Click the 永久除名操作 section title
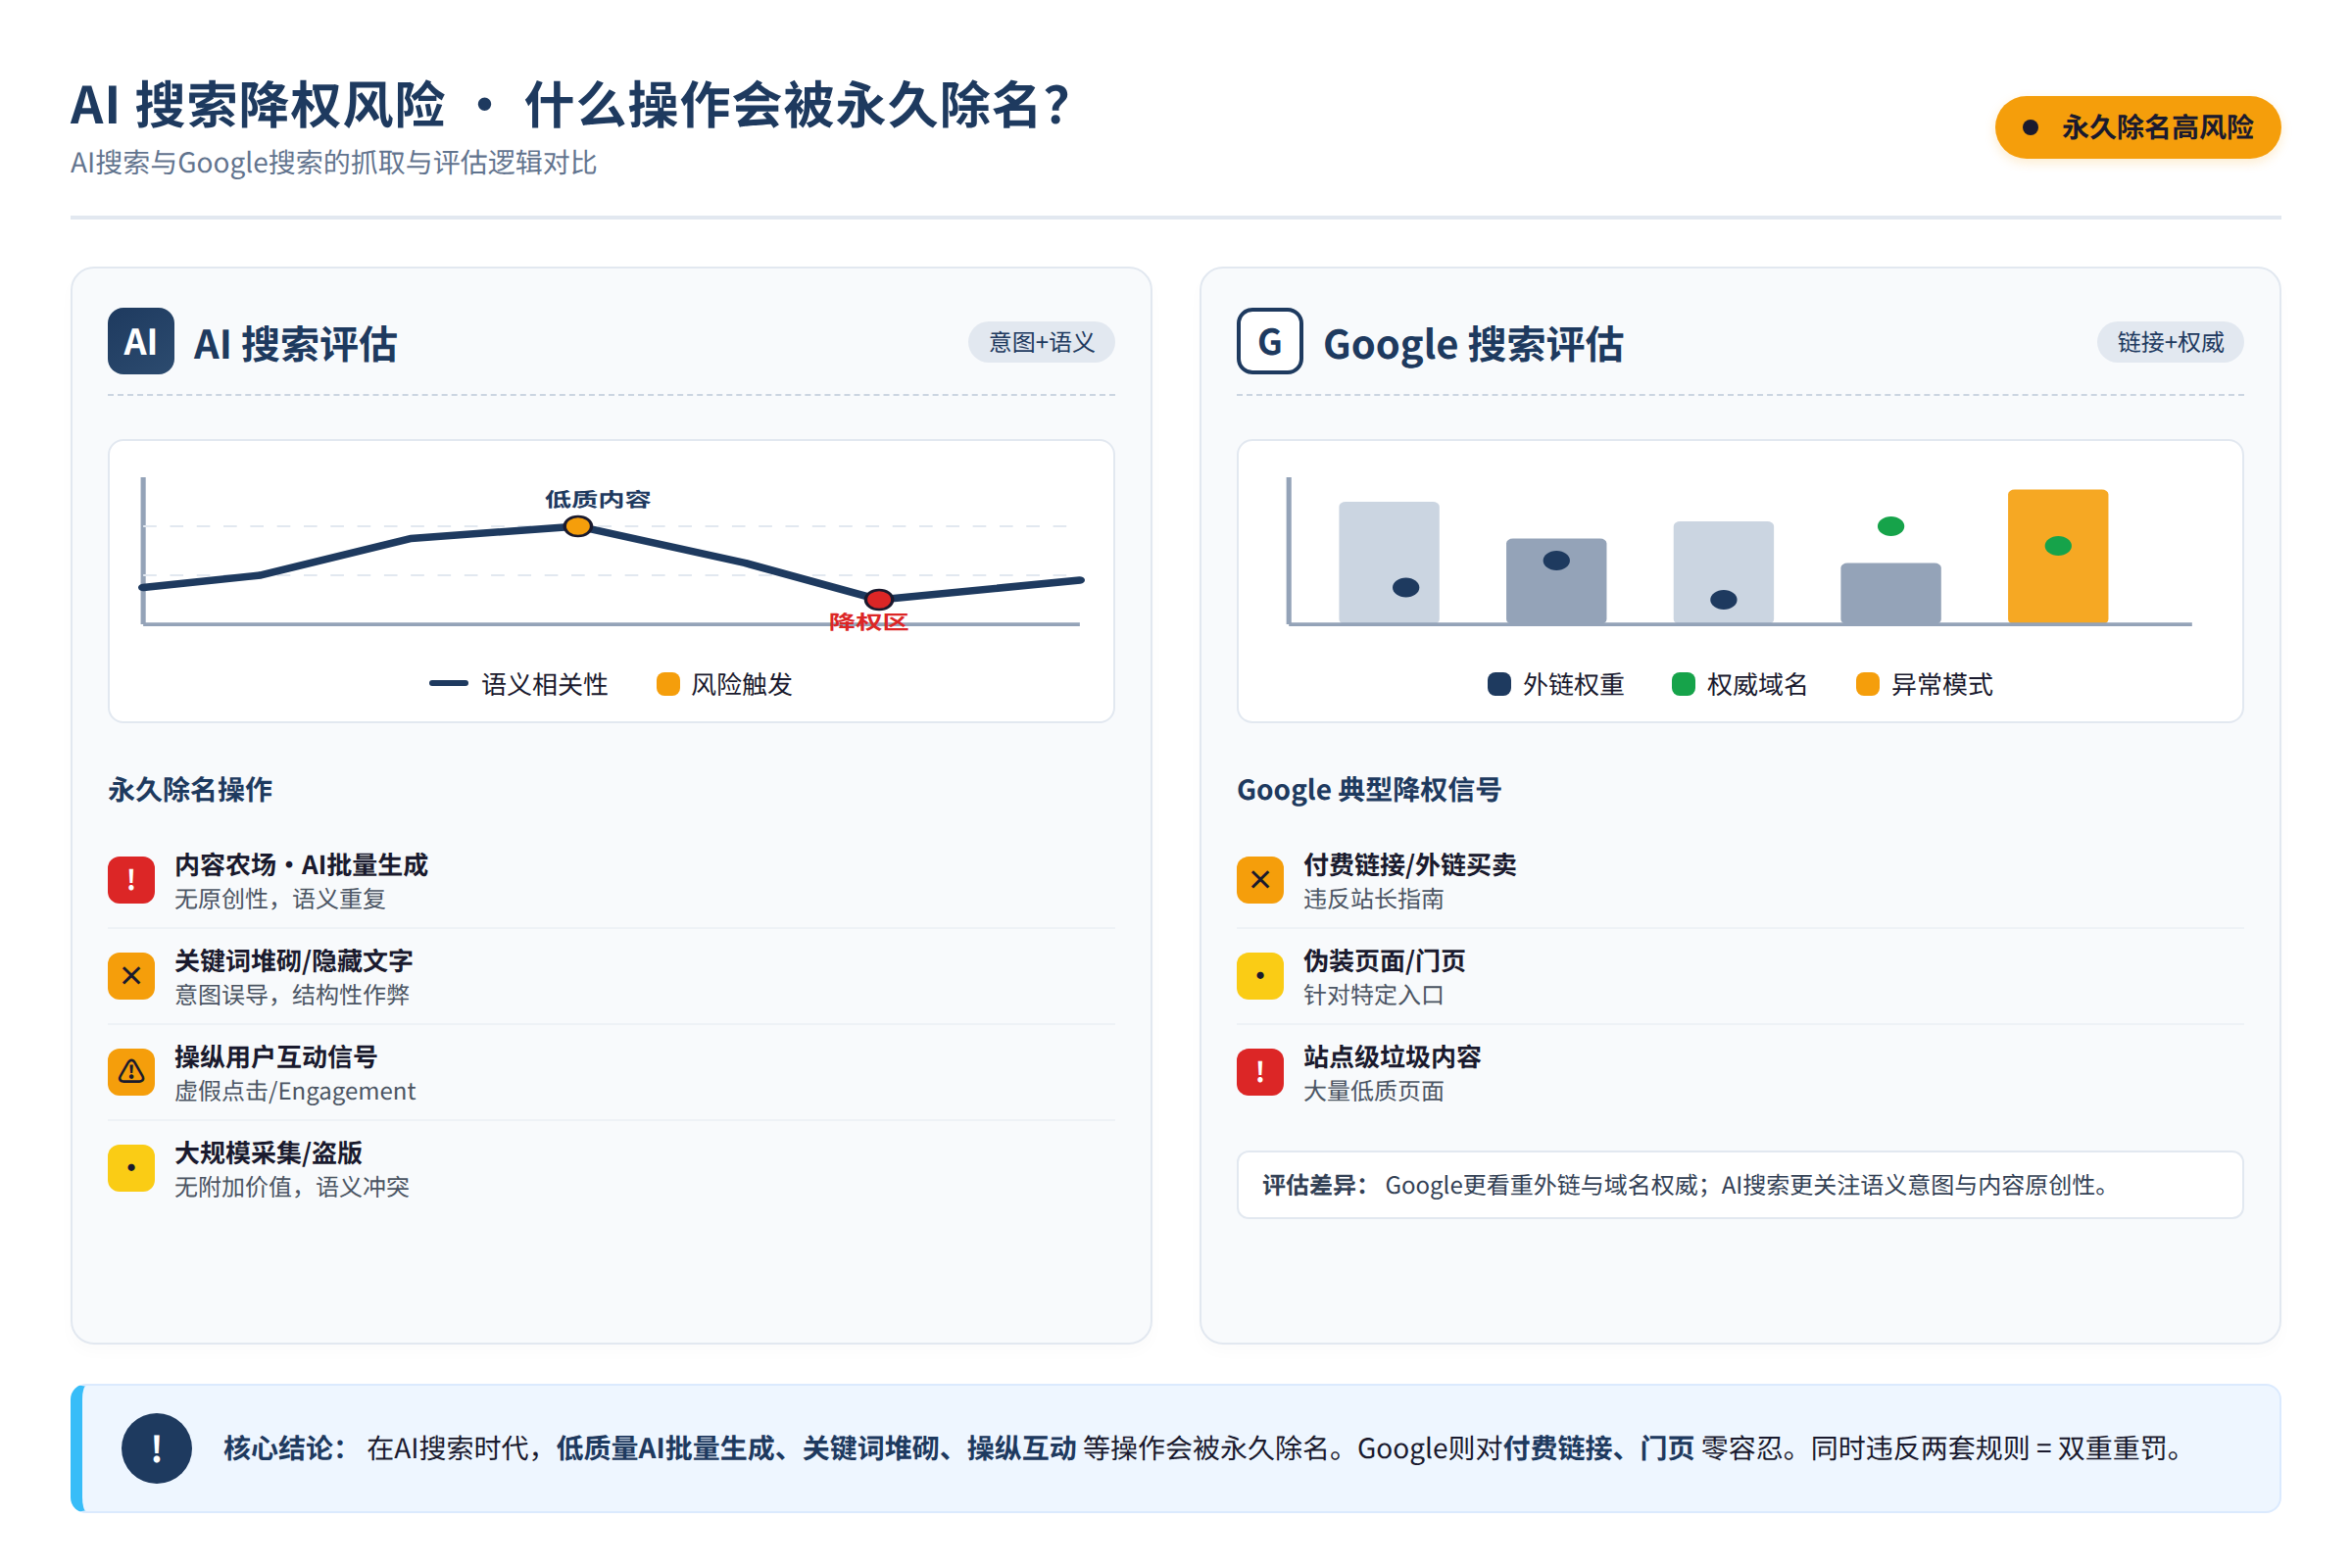This screenshot has height=1568, width=2352. 190,789
